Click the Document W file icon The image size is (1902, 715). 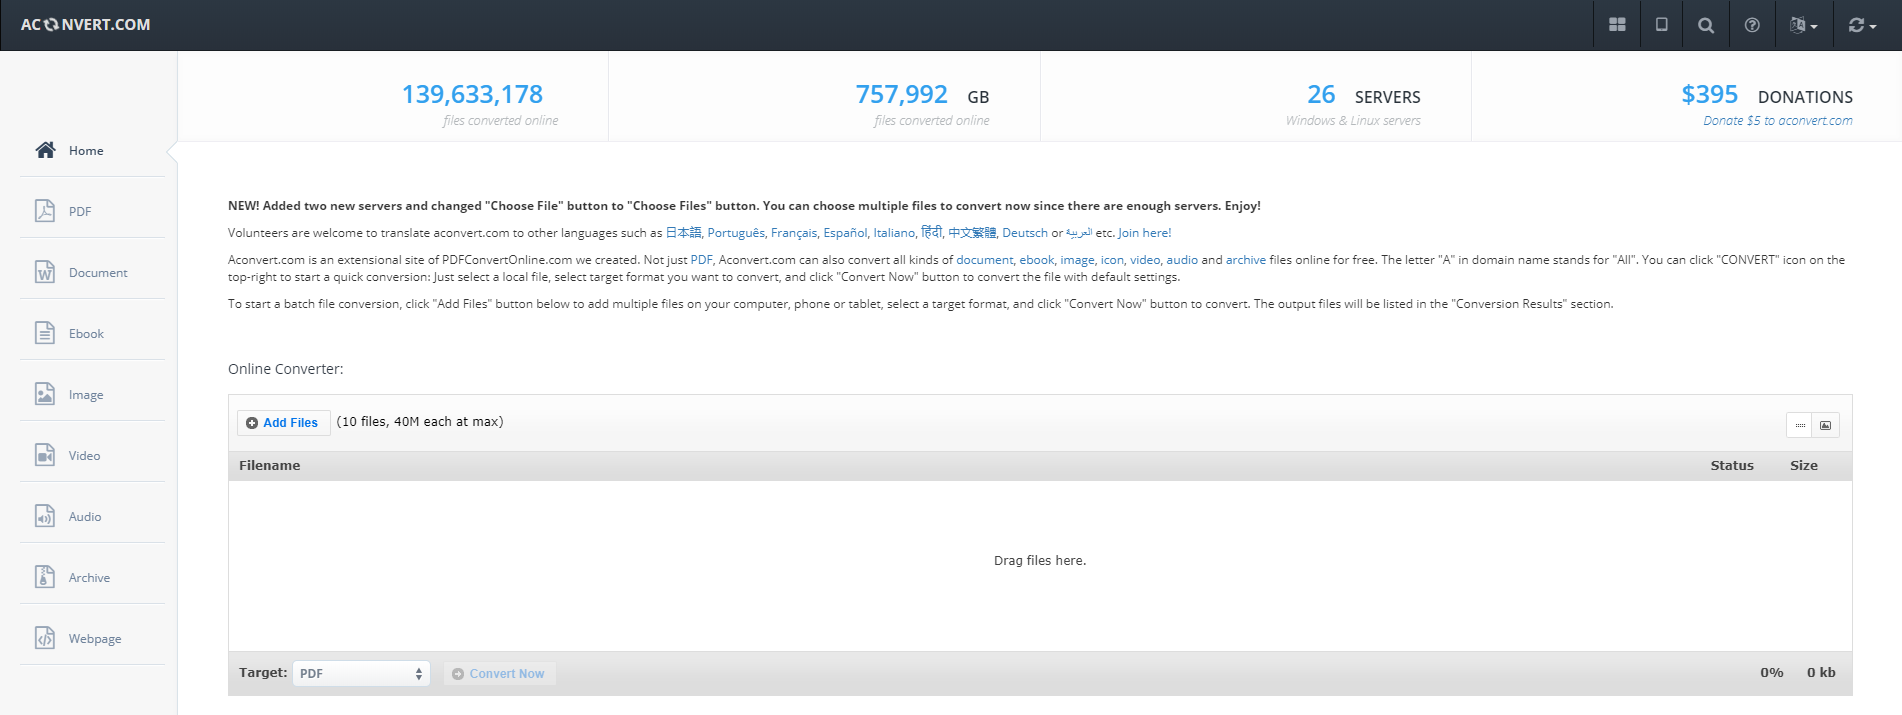(x=45, y=272)
